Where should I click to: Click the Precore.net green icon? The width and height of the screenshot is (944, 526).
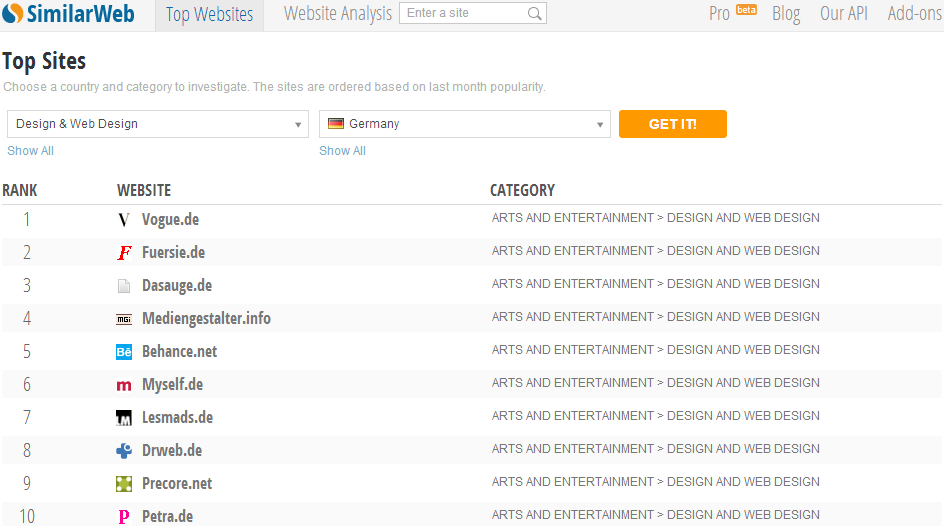[123, 484]
